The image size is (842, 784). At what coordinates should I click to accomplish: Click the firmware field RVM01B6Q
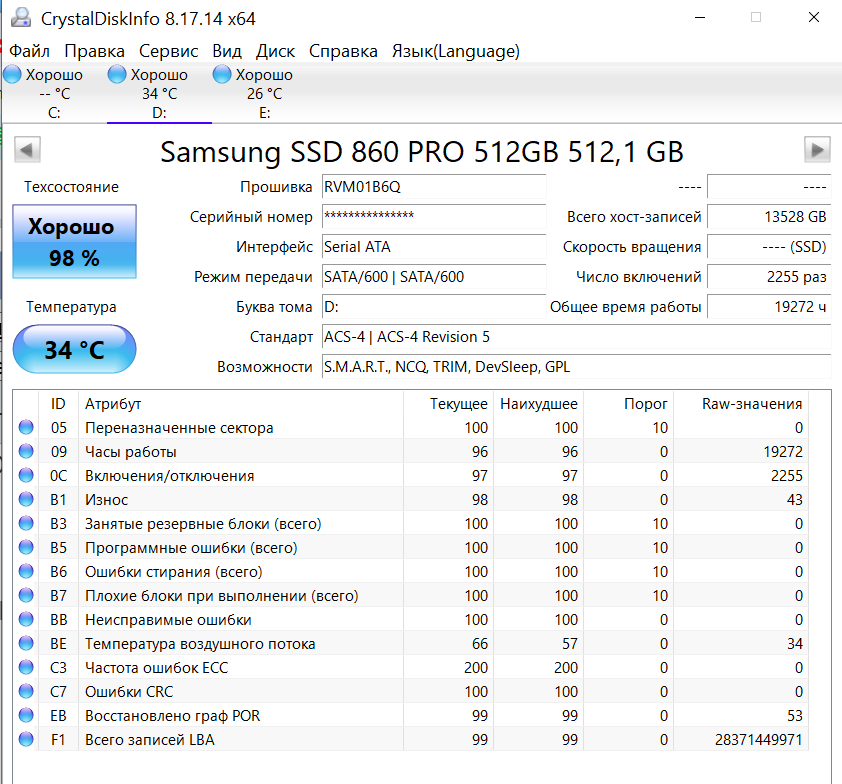[x=433, y=187]
